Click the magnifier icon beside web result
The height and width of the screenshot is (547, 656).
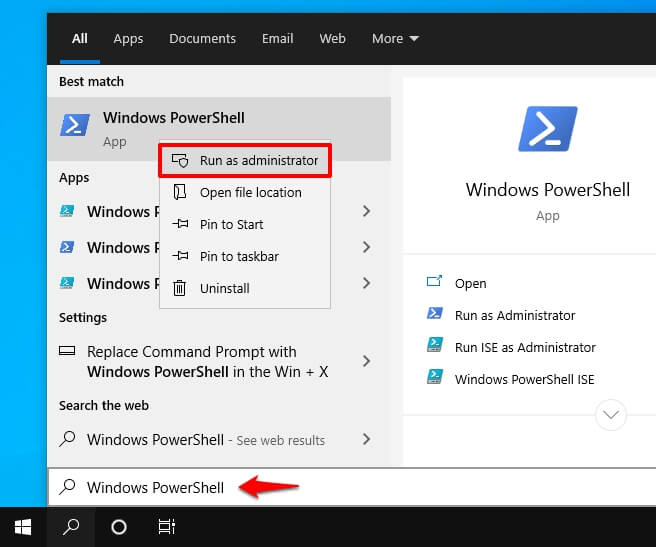(x=67, y=439)
